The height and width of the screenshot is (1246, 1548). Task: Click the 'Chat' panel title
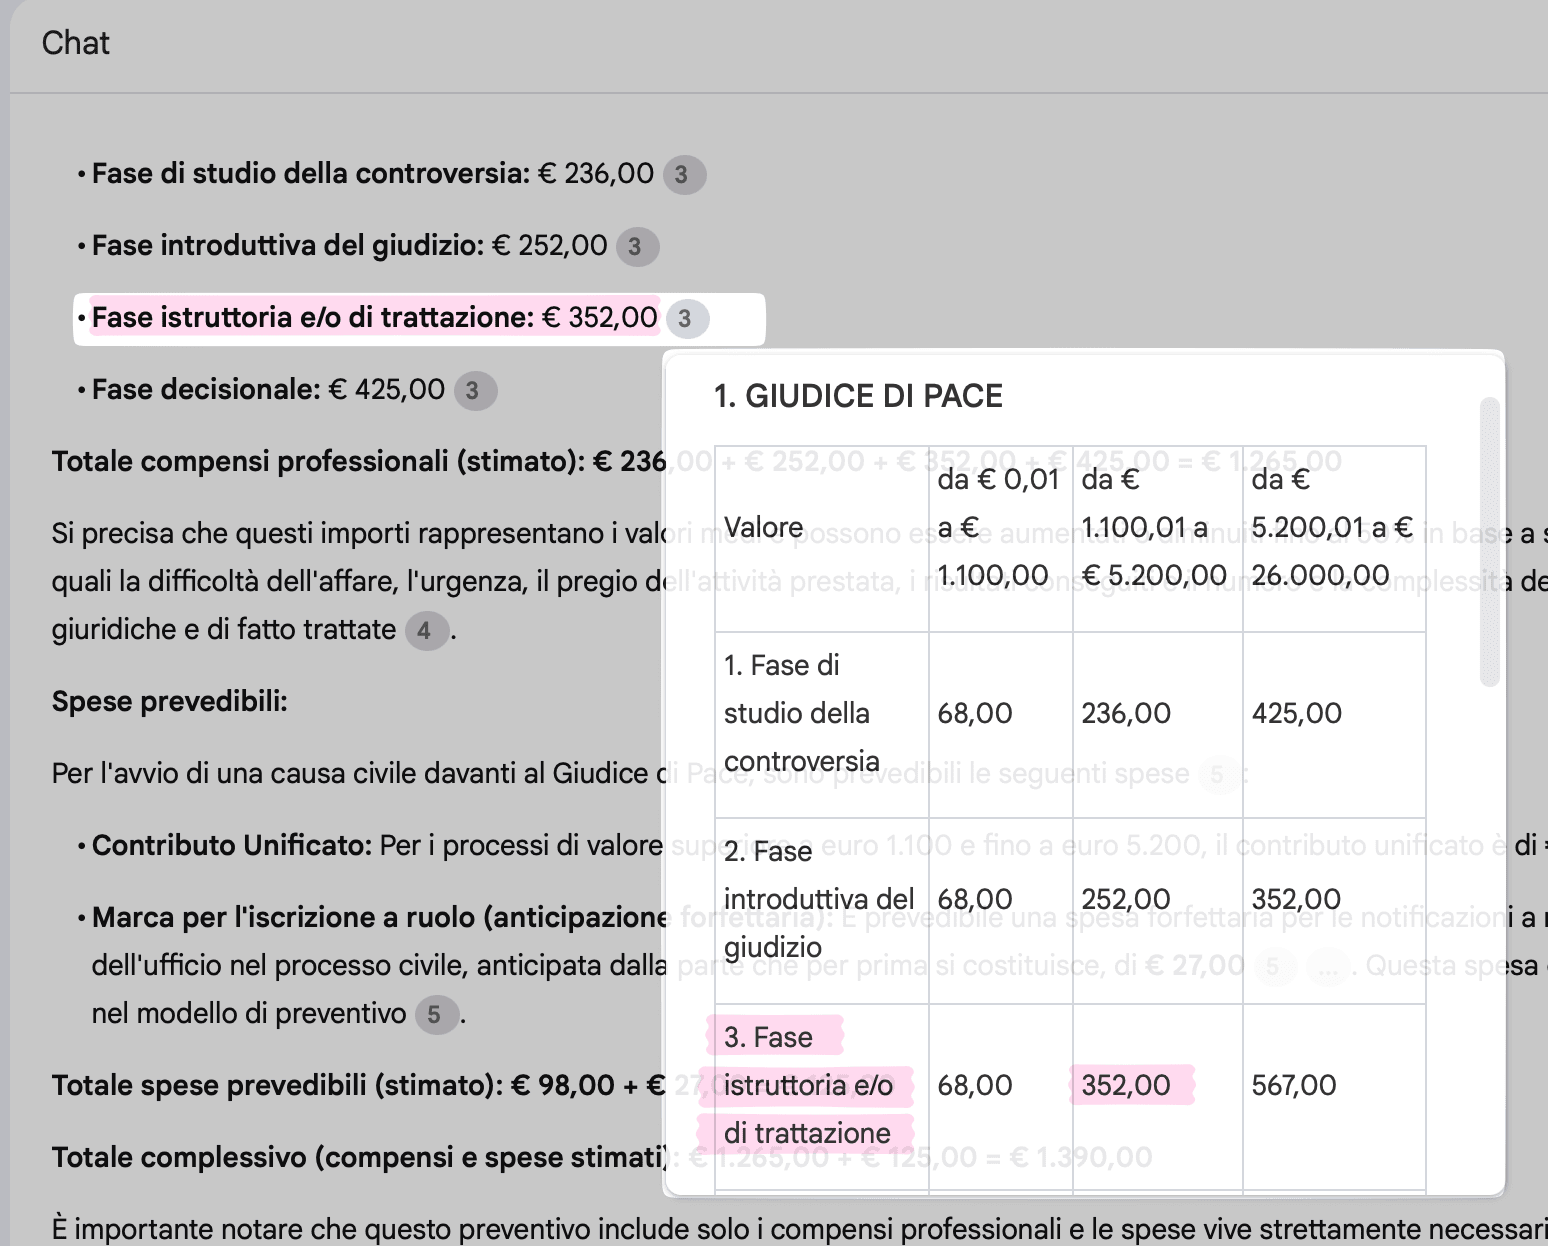click(x=76, y=43)
